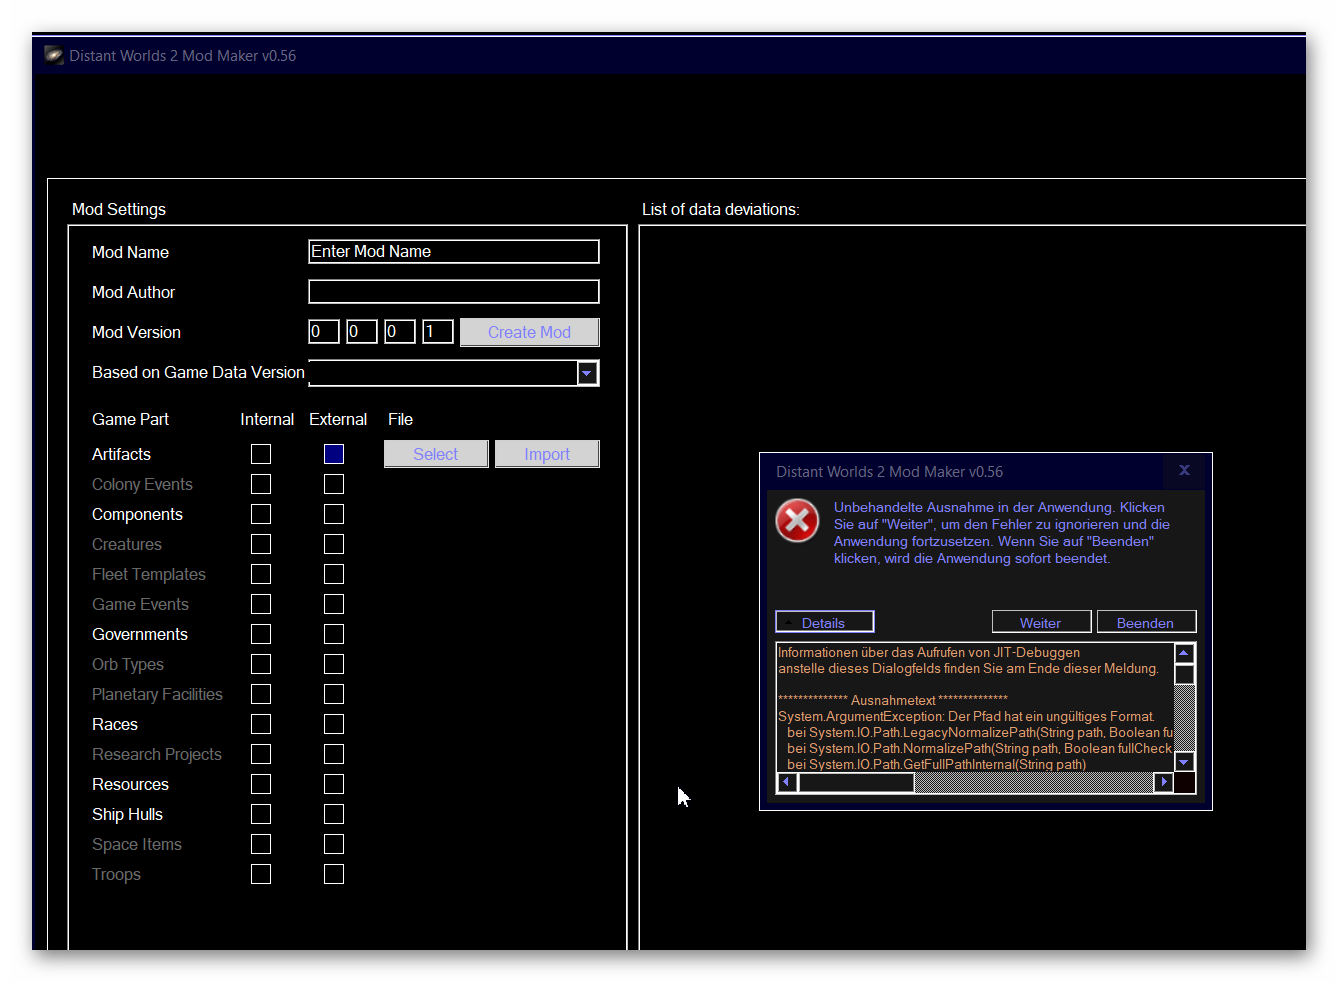Image resolution: width=1338 pixels, height=982 pixels.
Task: Toggle the Races External checkbox
Action: coord(334,724)
